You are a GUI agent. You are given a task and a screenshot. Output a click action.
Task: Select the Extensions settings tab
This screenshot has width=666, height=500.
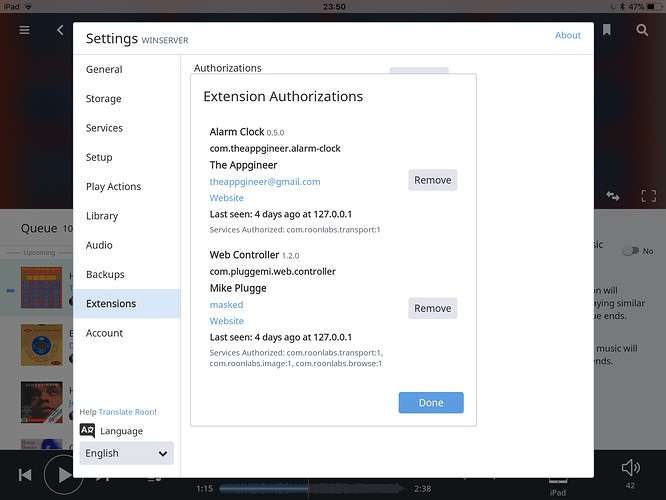coord(127,304)
